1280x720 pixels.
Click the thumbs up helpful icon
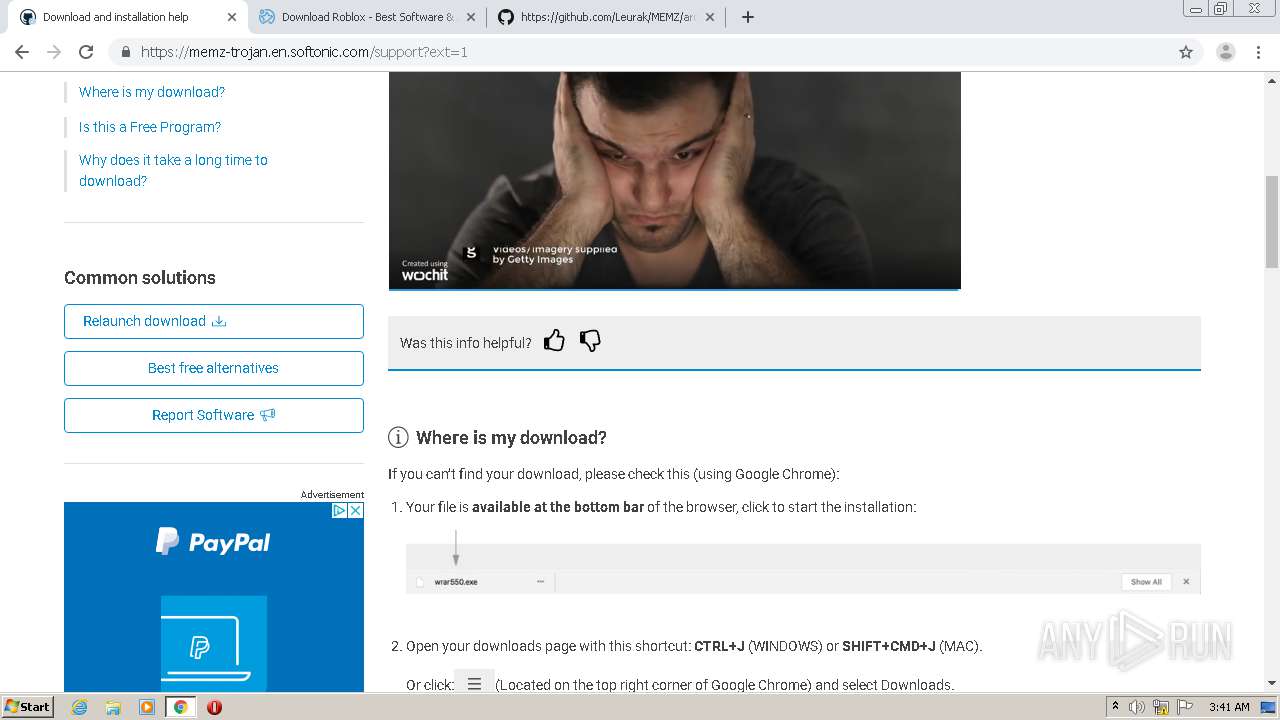click(x=554, y=341)
